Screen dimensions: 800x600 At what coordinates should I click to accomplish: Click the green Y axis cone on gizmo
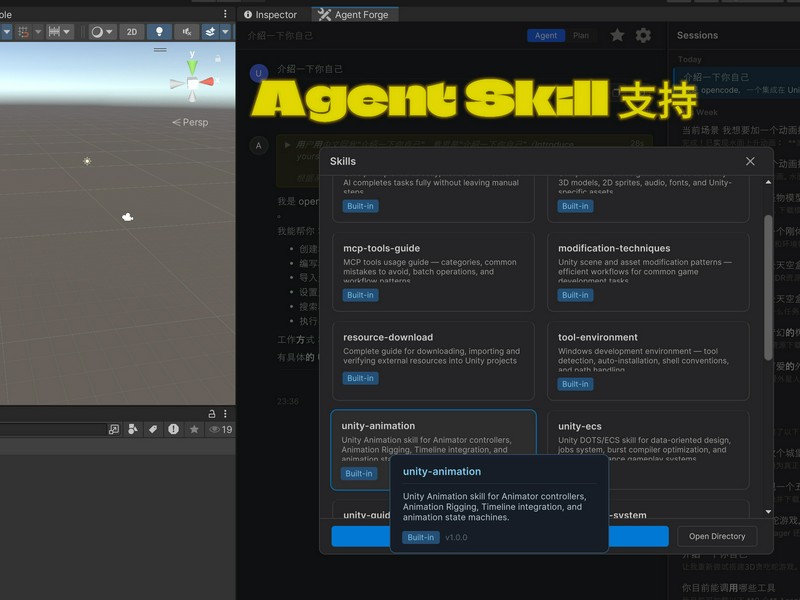click(x=192, y=66)
